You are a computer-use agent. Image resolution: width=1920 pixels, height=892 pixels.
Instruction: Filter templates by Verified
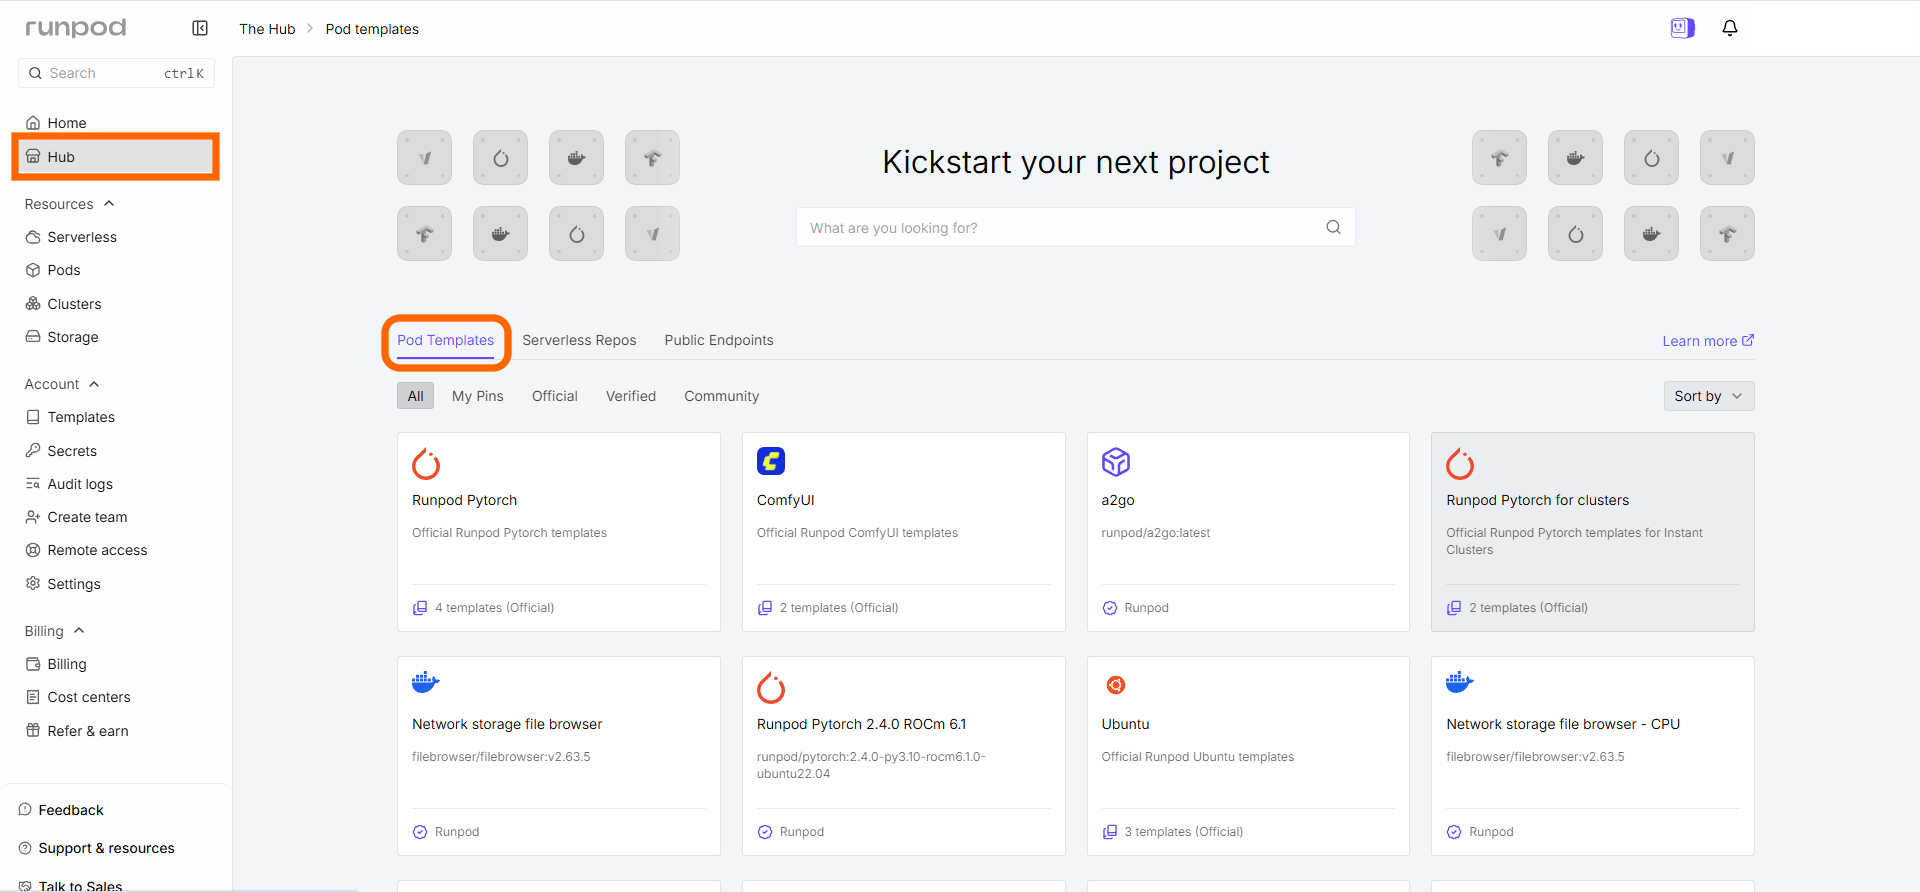click(x=631, y=396)
